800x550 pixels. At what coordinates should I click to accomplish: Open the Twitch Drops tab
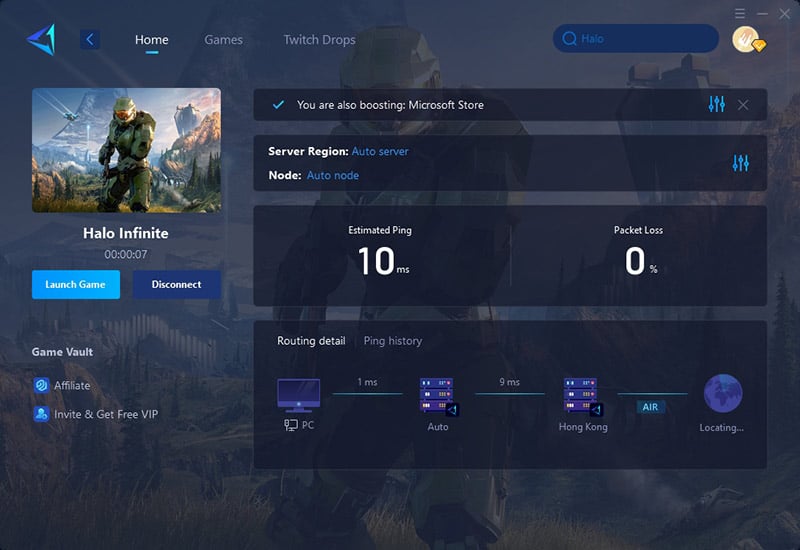click(x=319, y=40)
